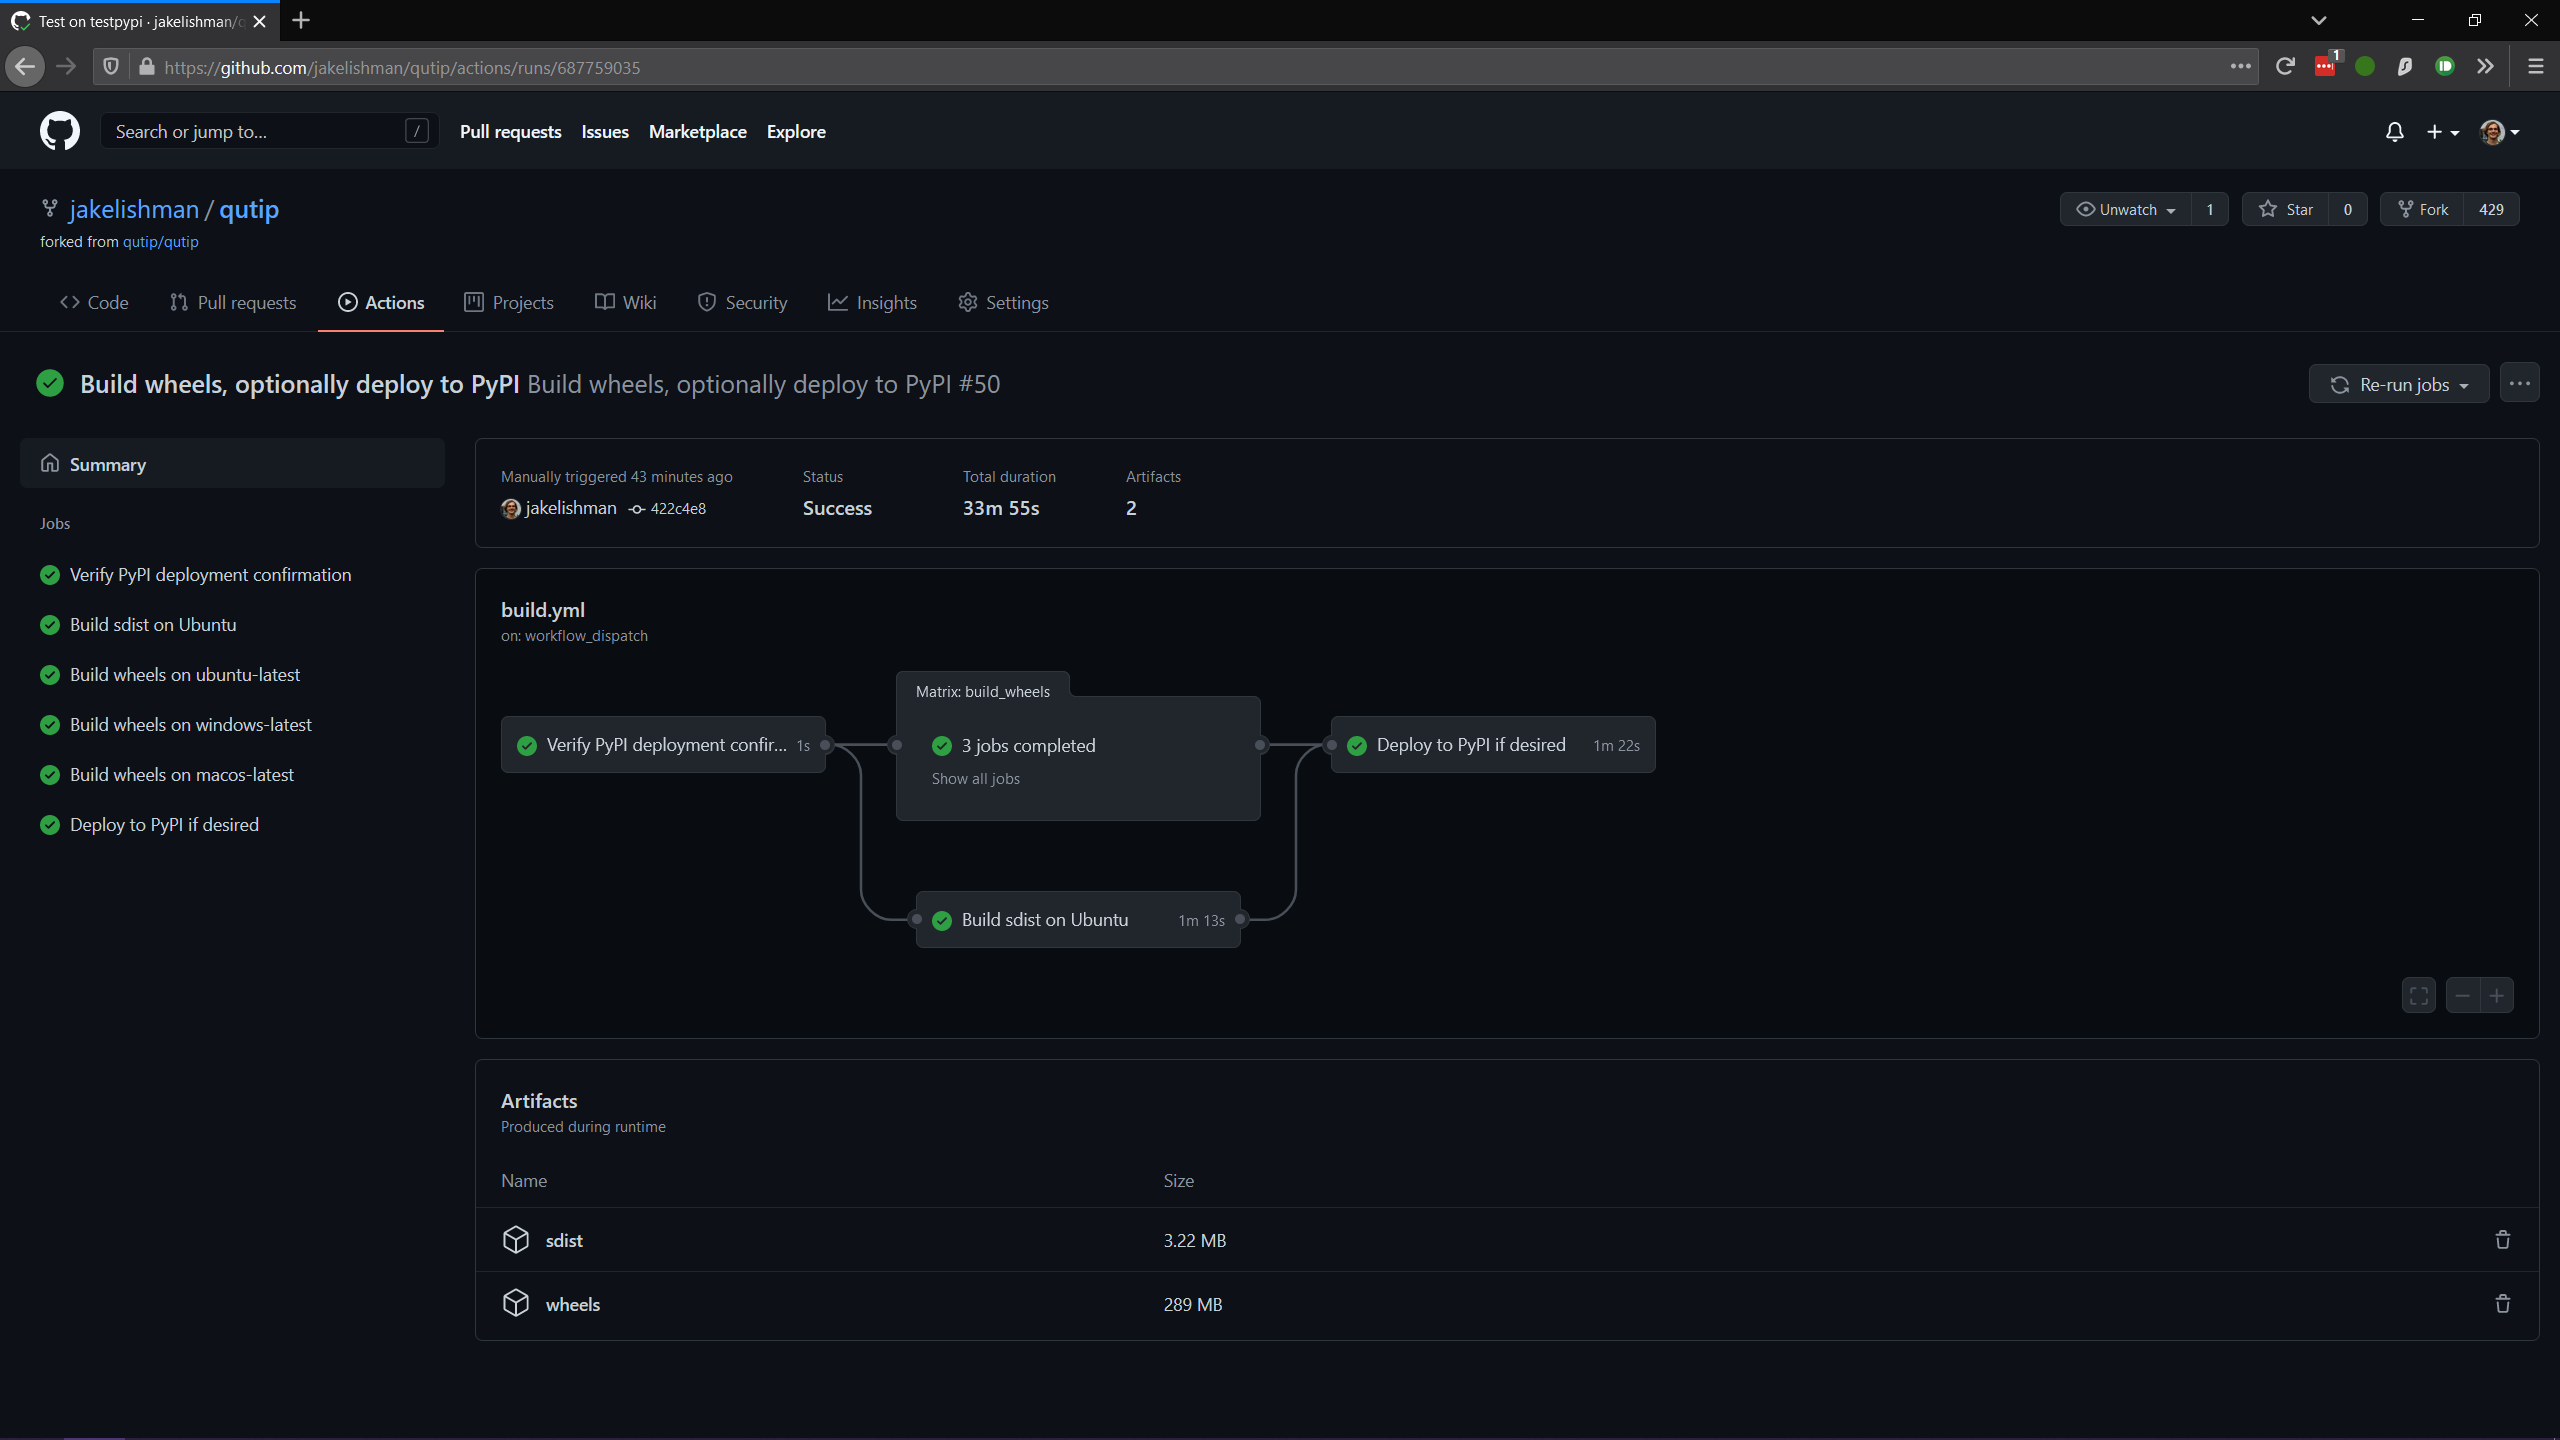The image size is (2560, 1440).
Task: Expand the Re-run jobs dropdown
Action: pos(2398,383)
